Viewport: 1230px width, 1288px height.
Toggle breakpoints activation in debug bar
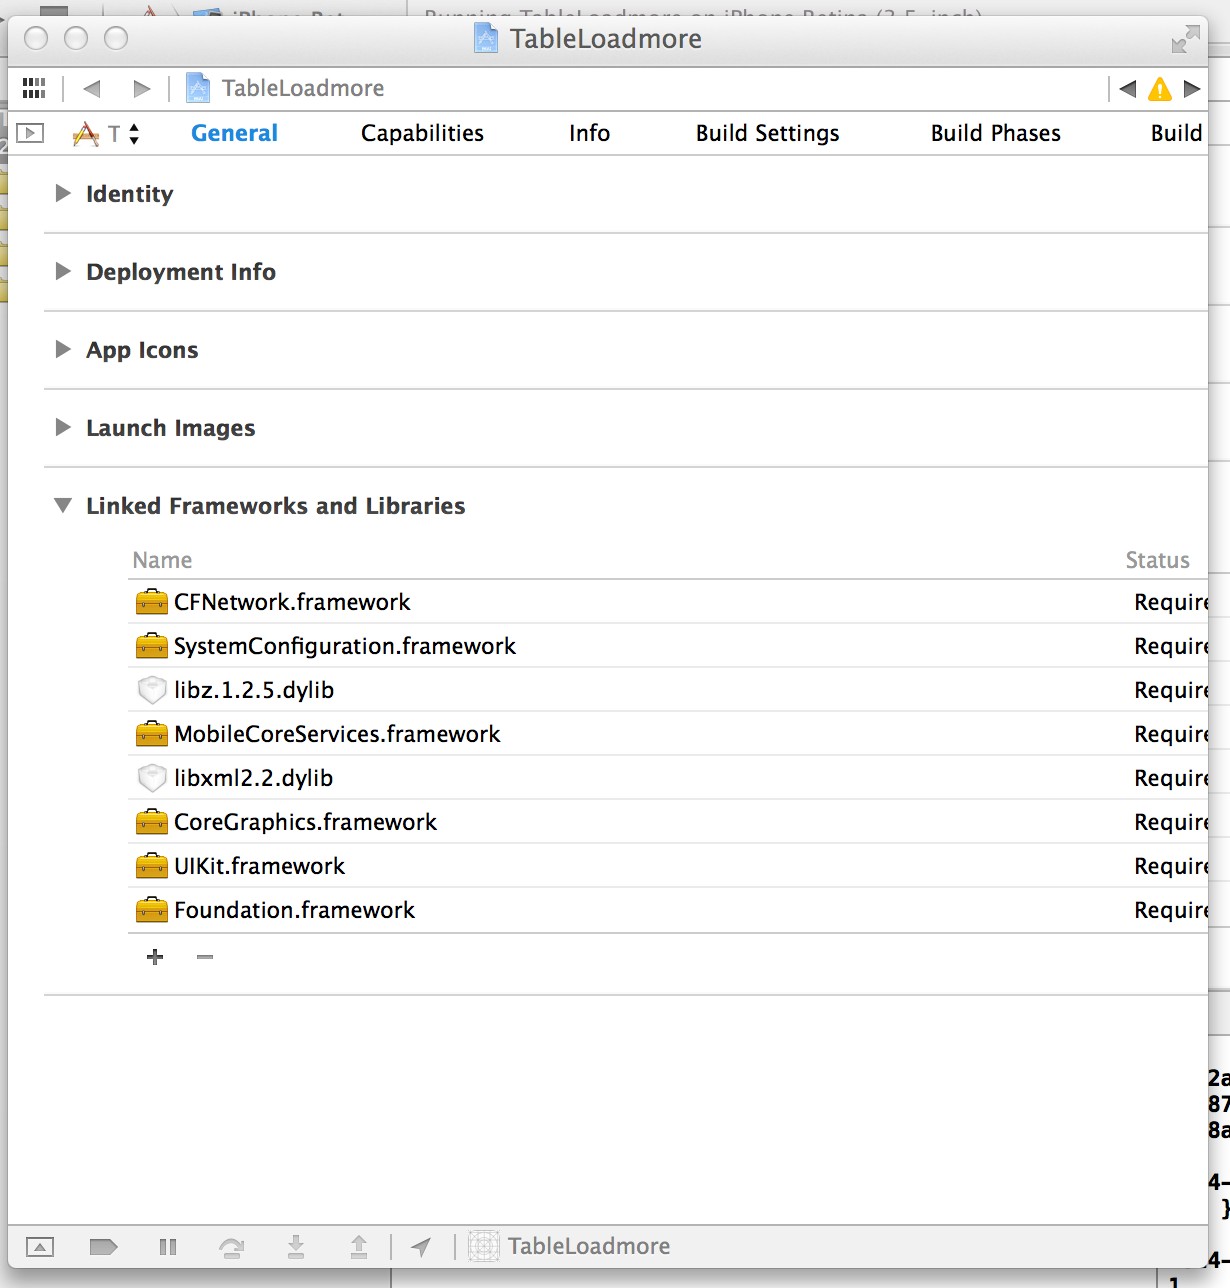103,1246
